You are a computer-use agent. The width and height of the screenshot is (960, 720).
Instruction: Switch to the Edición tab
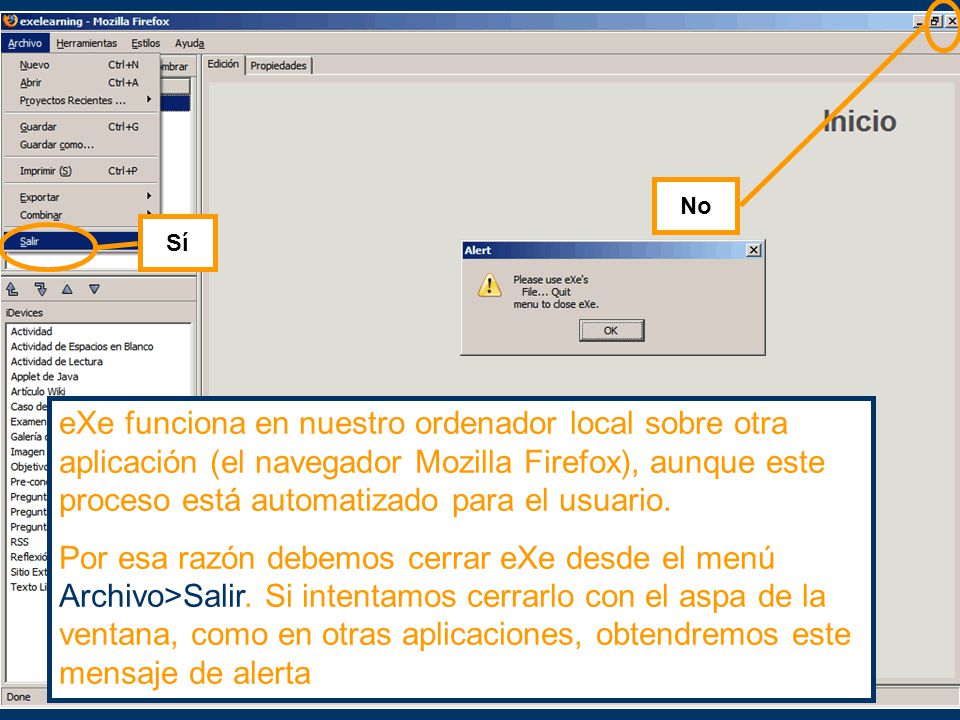tap(223, 64)
